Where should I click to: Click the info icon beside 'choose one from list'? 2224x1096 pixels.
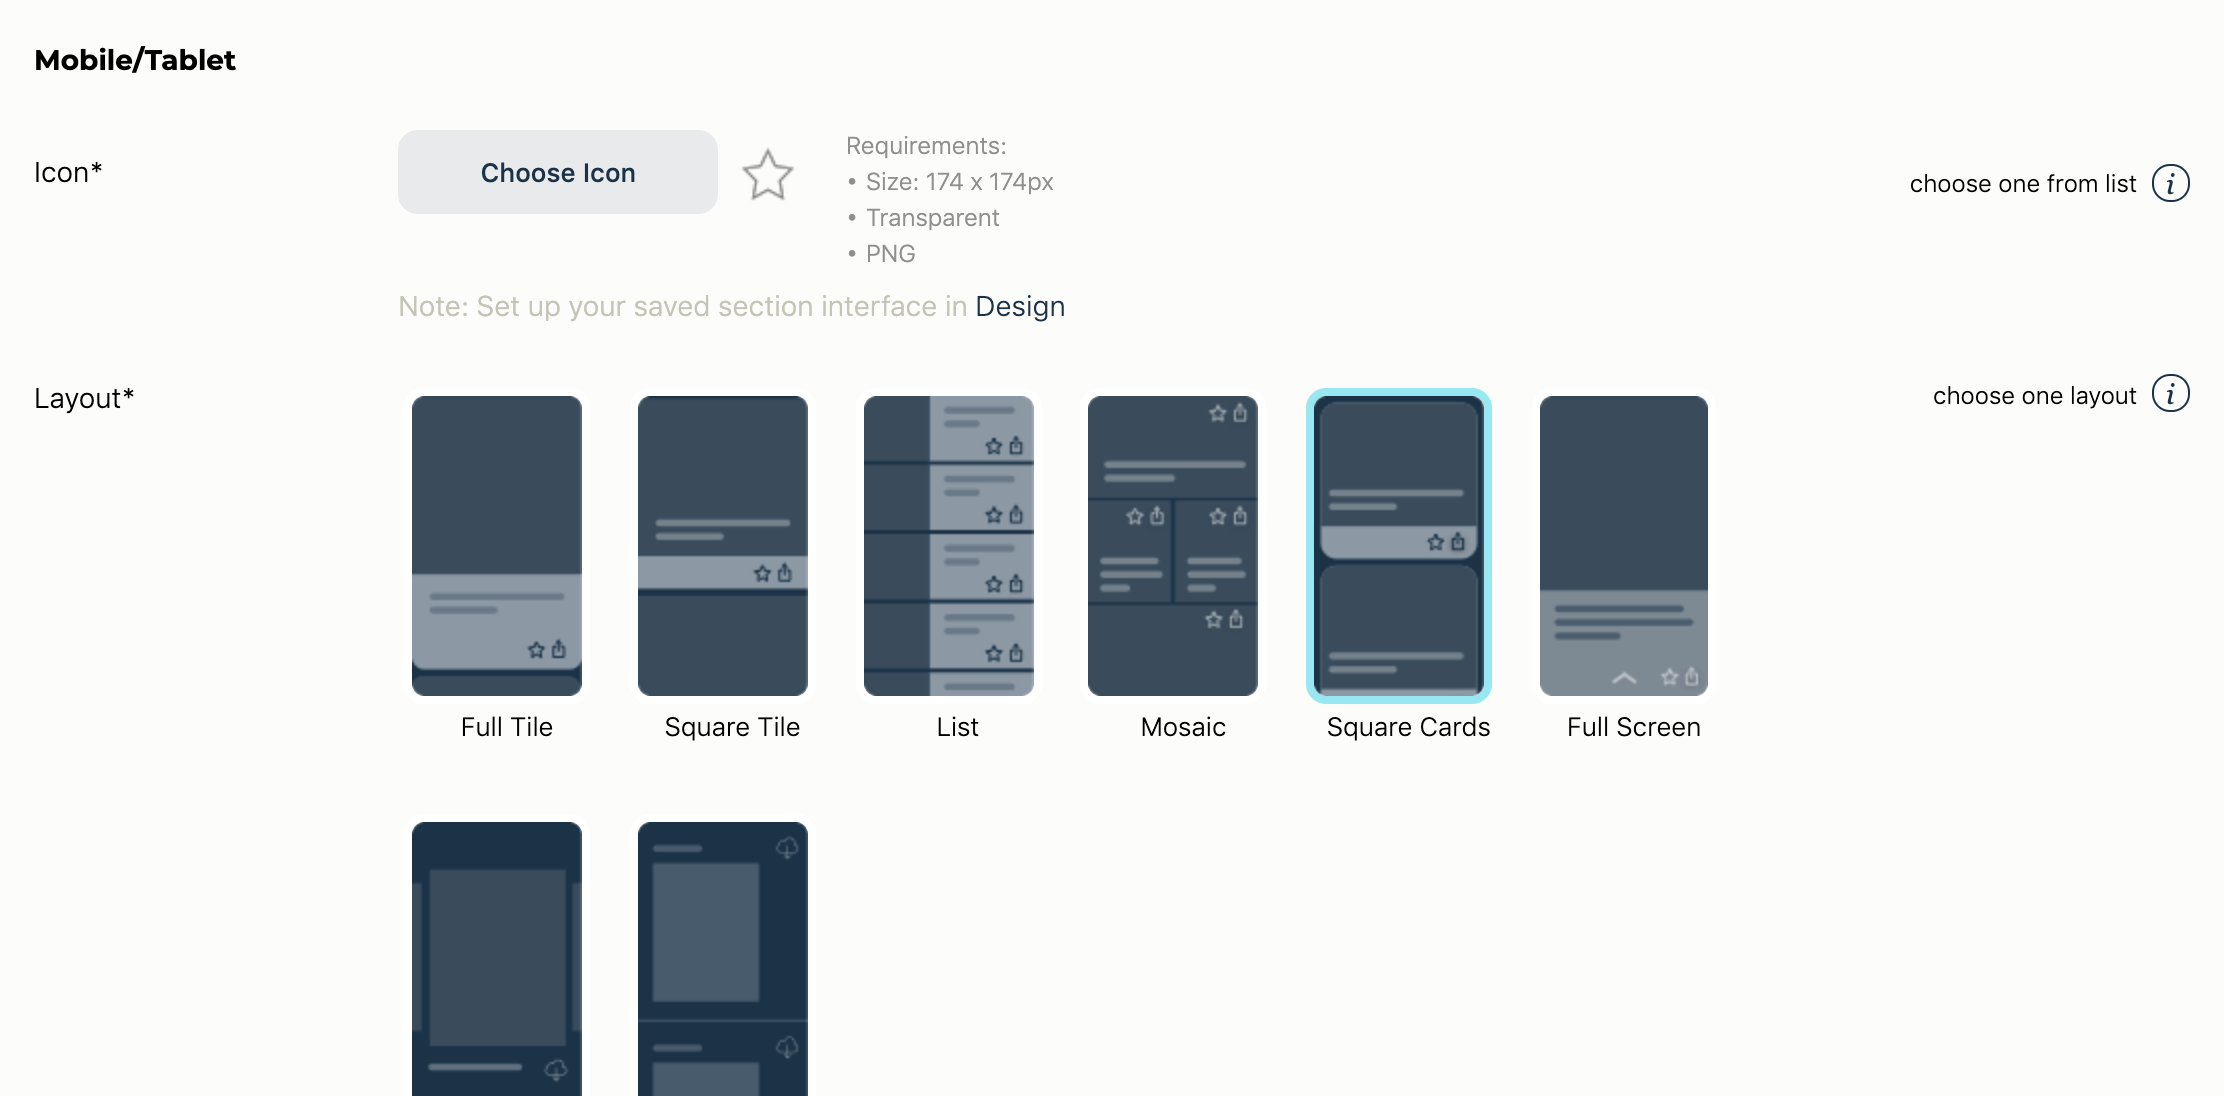tap(2170, 183)
